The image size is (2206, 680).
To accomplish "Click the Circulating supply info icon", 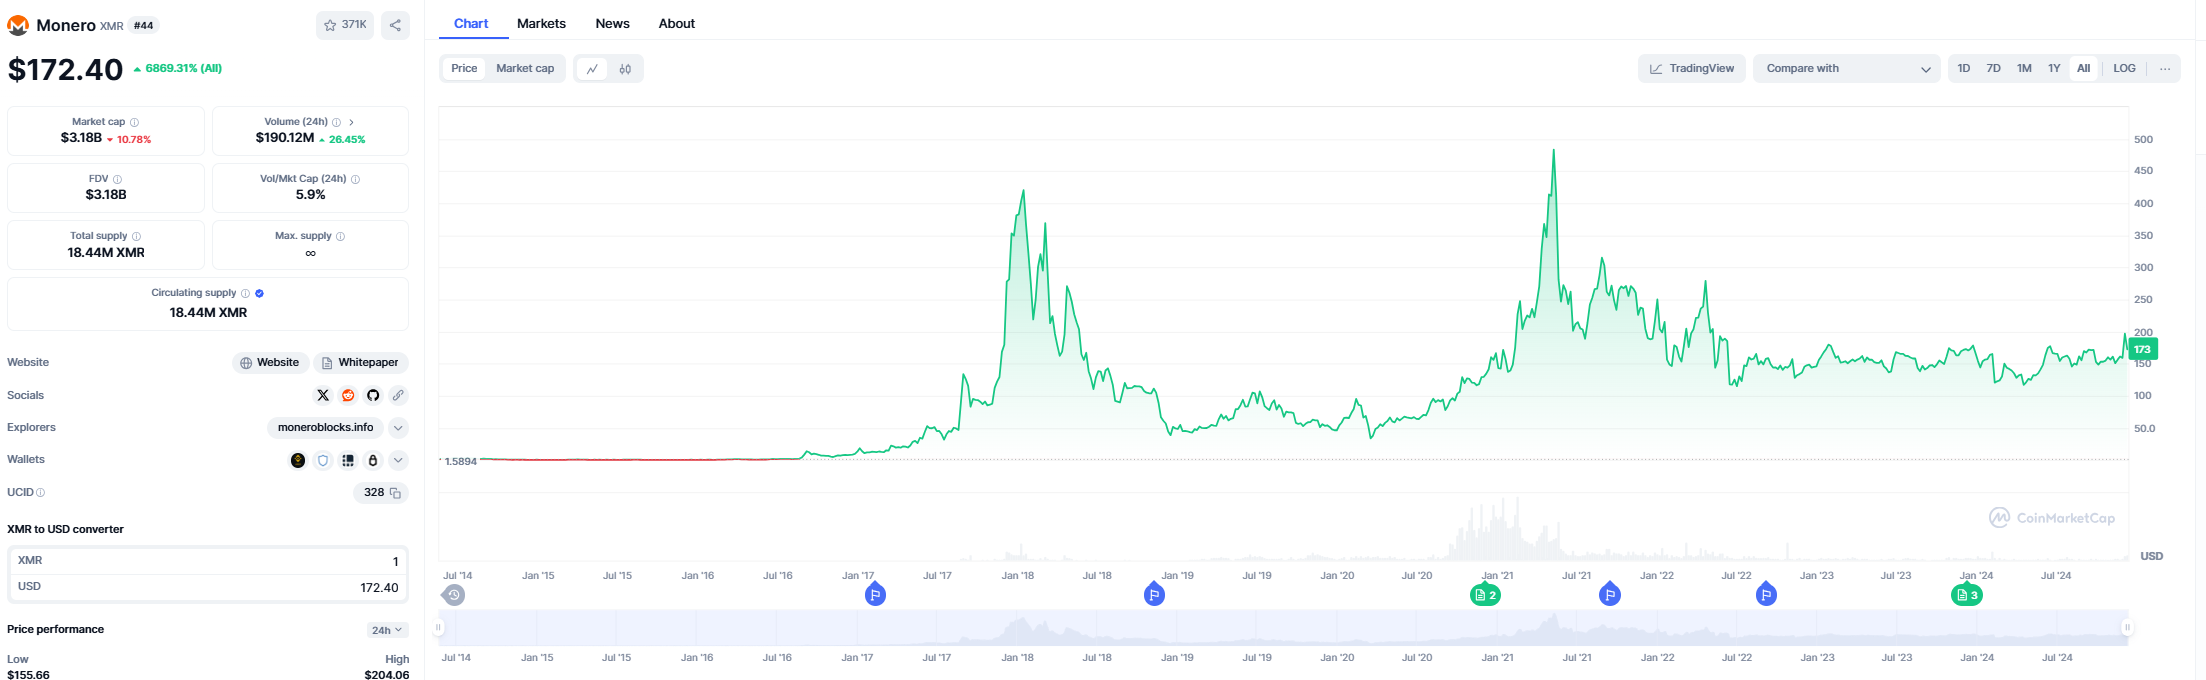I will pyautogui.click(x=246, y=293).
